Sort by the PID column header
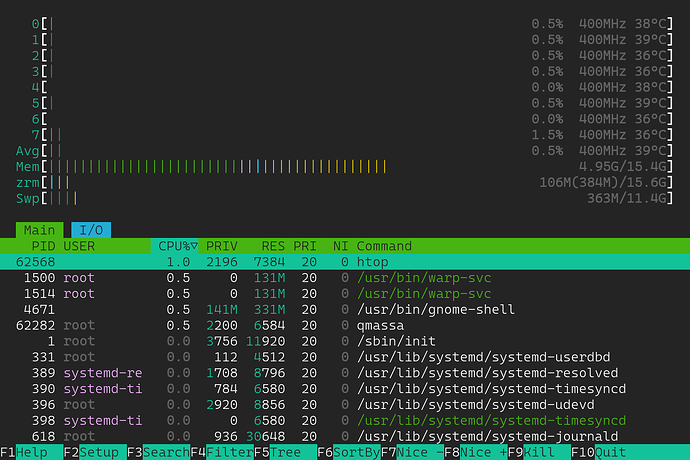Screen dimensions: 690x460 [43, 246]
